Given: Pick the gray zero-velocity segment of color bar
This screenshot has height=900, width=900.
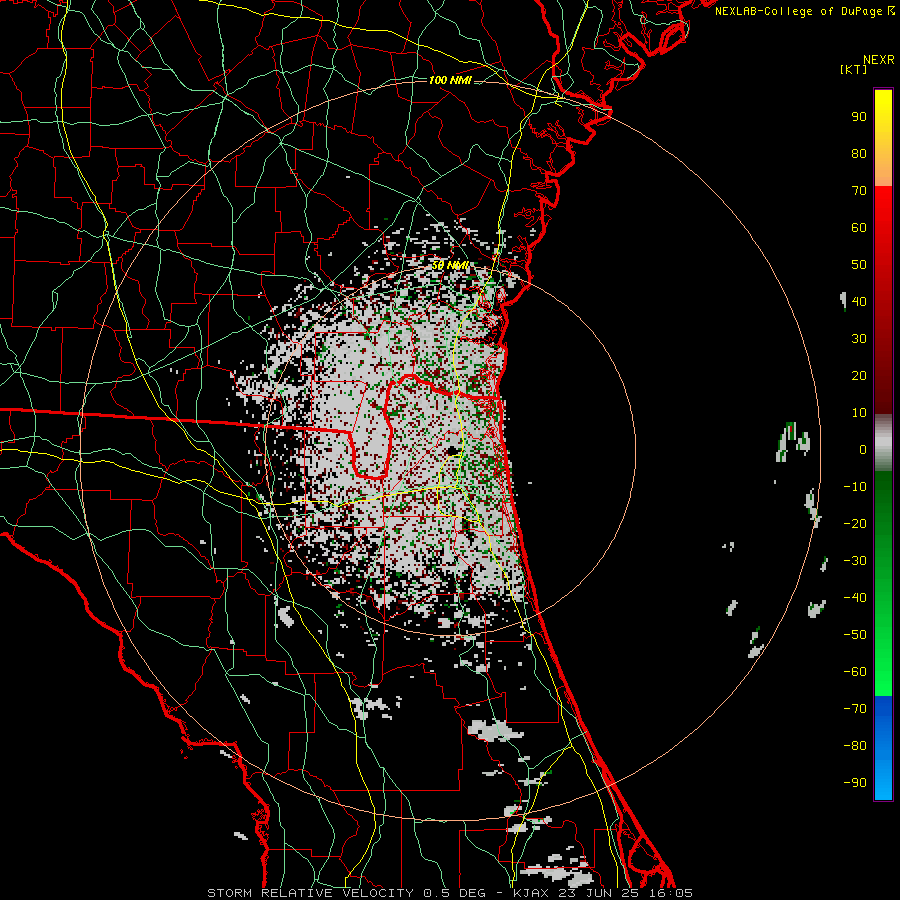Looking at the screenshot, I should coord(883,443).
